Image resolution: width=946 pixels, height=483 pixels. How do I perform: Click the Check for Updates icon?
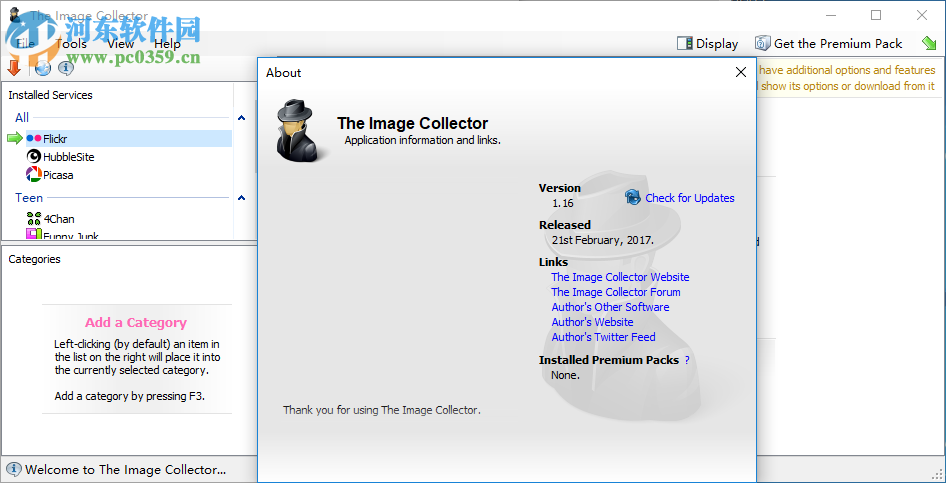pos(633,197)
